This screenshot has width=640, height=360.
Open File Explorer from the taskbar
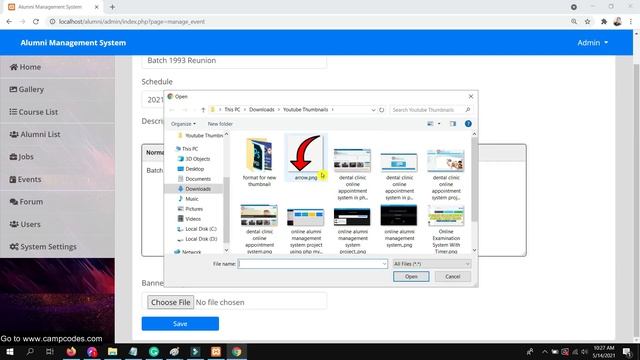click(112, 351)
